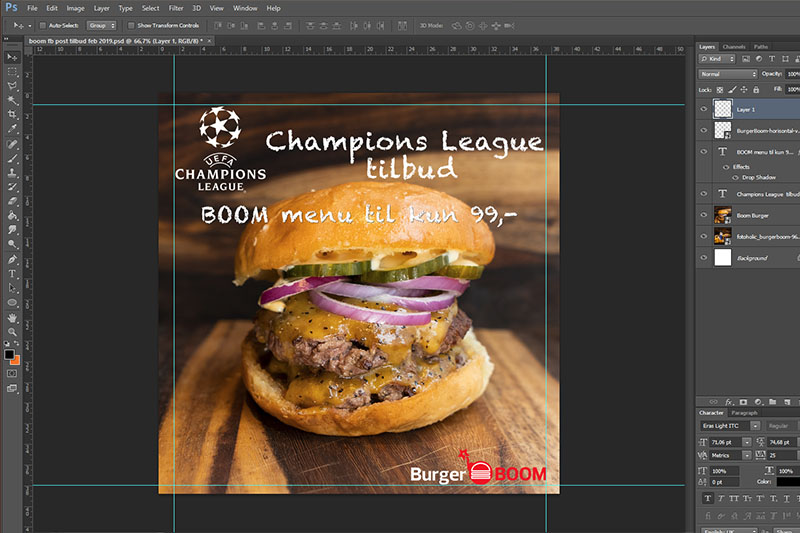
Task: Hide the BOOM menu text layer
Action: coord(704,151)
